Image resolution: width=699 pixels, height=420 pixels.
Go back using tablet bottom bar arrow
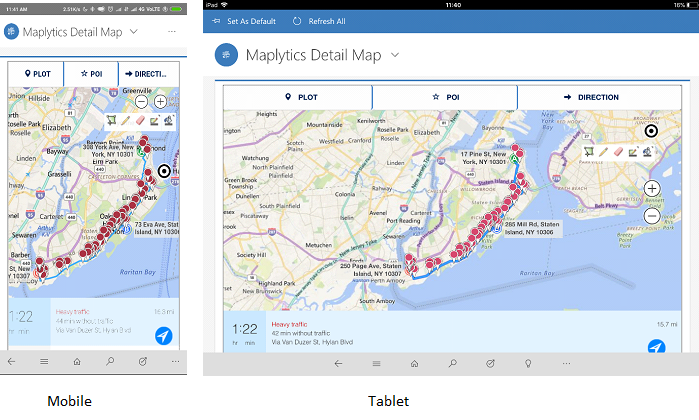pyautogui.click(x=338, y=363)
